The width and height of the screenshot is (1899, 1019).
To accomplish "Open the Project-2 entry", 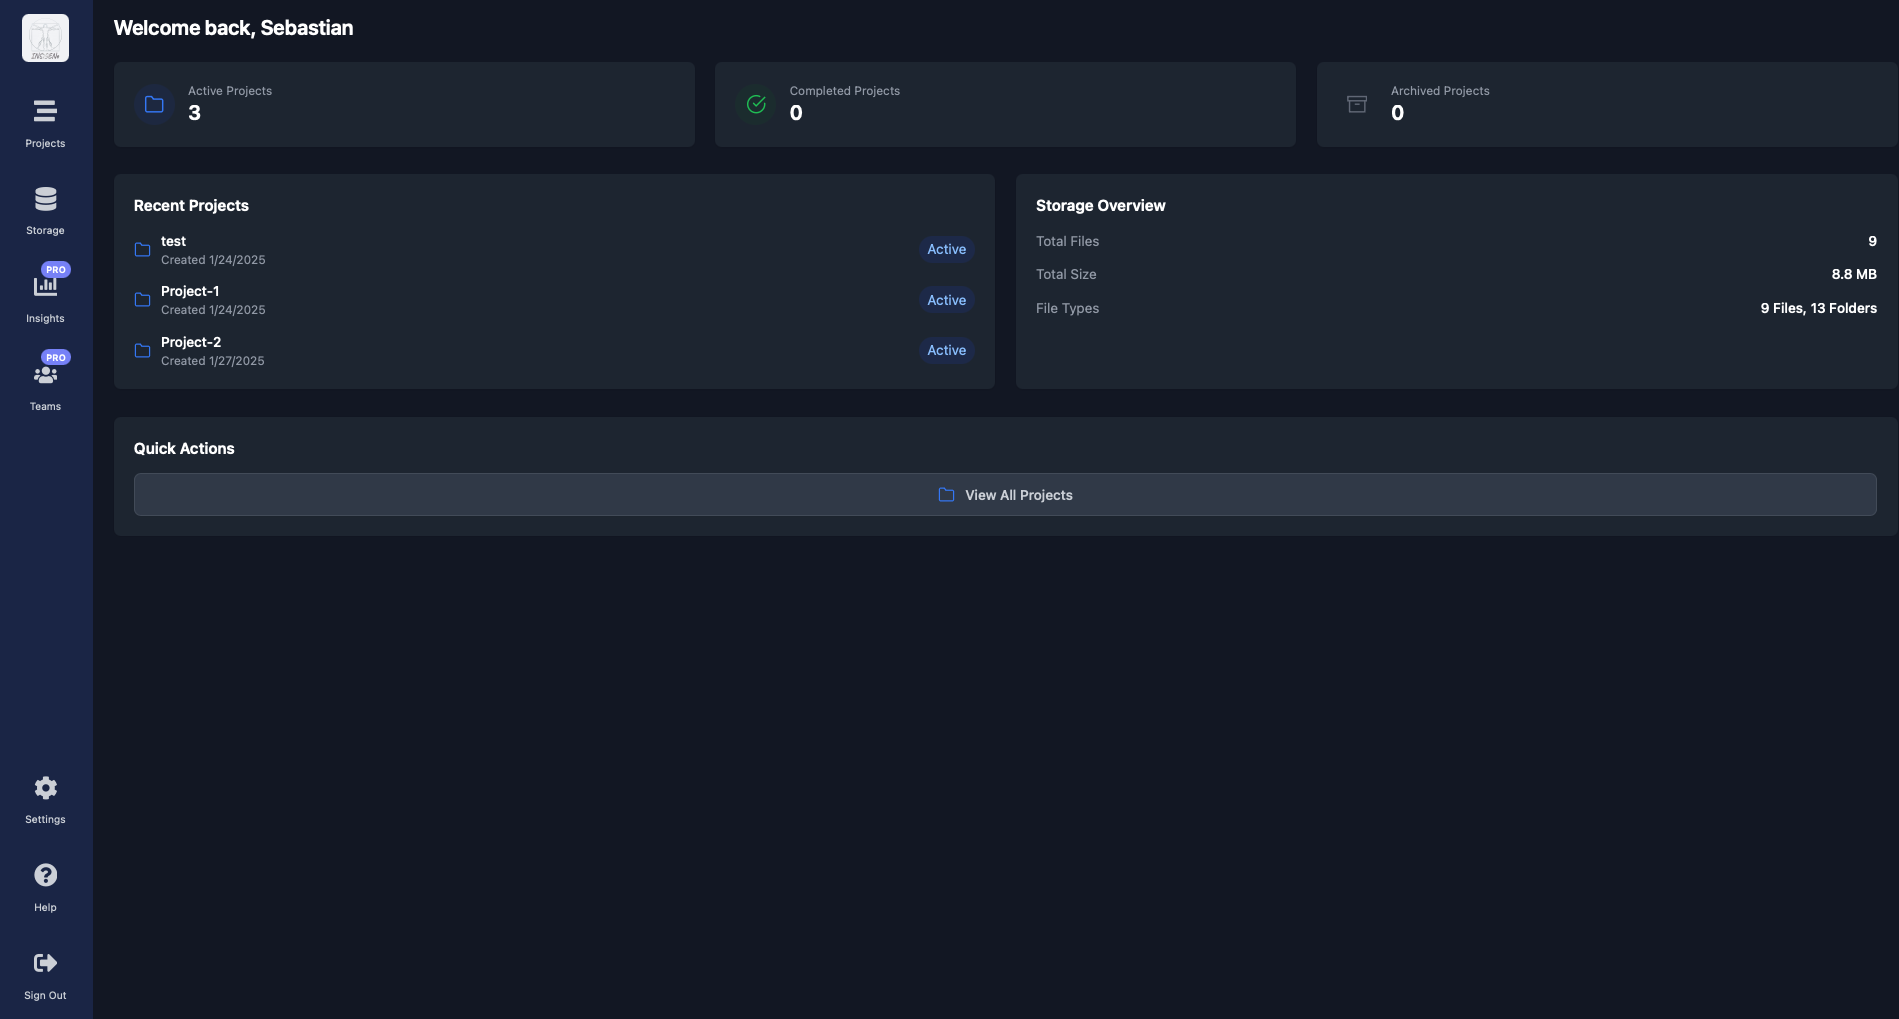I will tap(191, 343).
